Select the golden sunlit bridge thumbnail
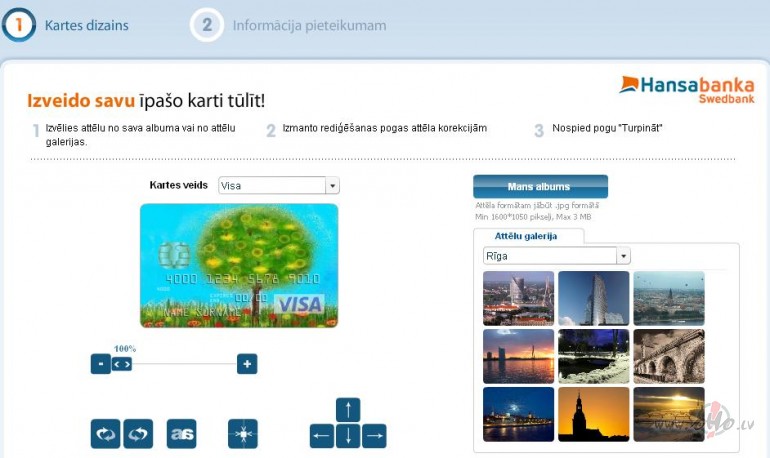The image size is (770, 458). (x=669, y=414)
